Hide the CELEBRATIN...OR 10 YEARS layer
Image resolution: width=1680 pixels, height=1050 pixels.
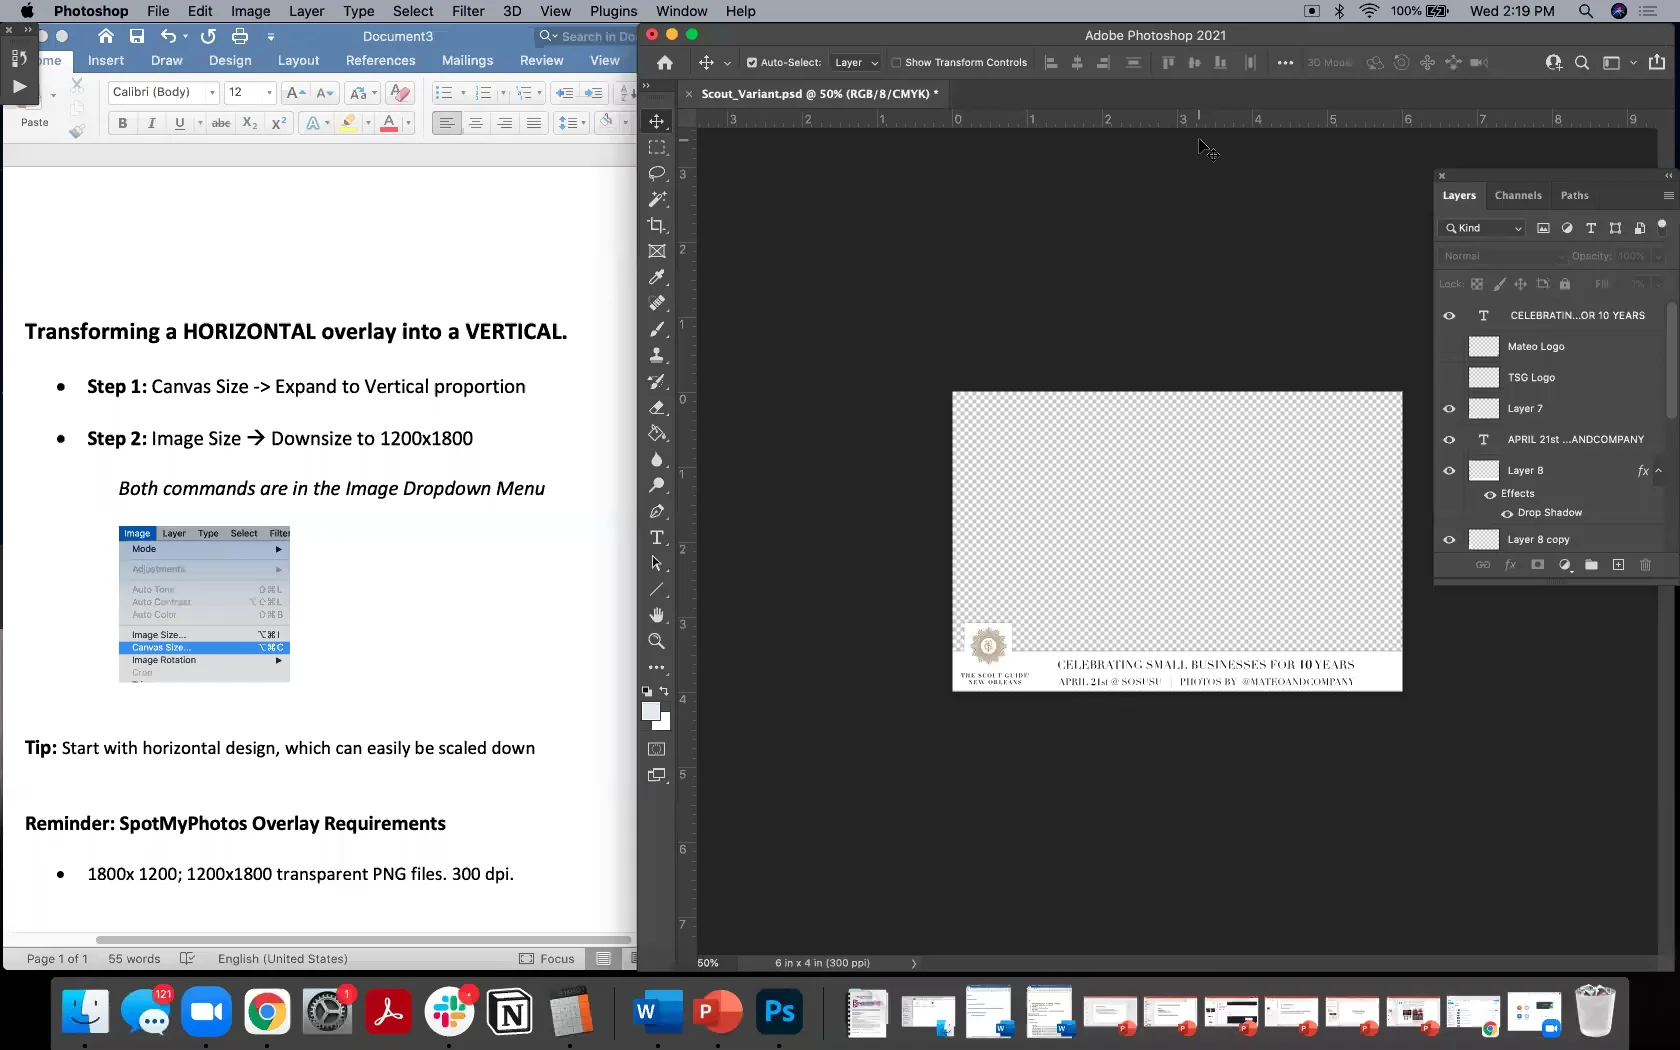[1449, 315]
